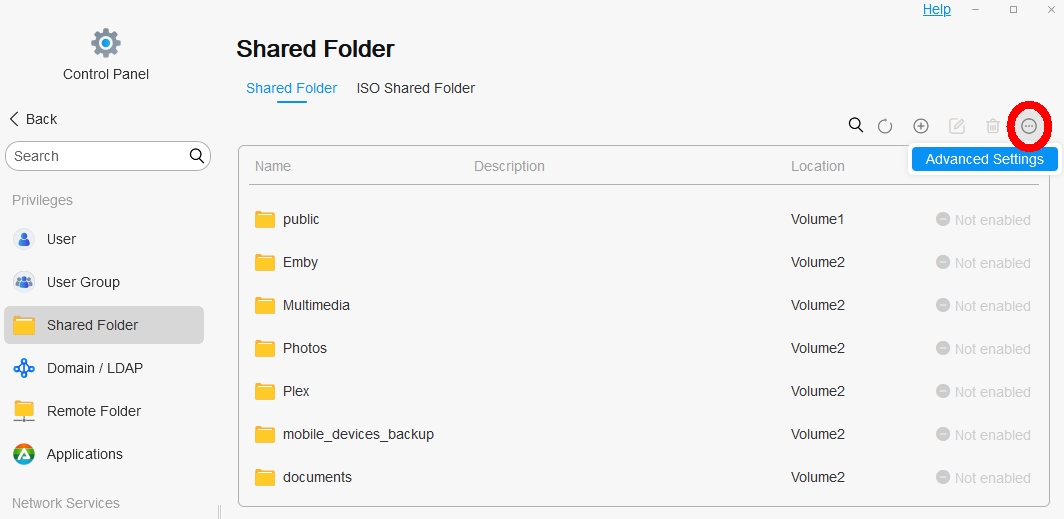The width and height of the screenshot is (1064, 519).
Task: Go Back using the chevron button
Action: [x=33, y=119]
